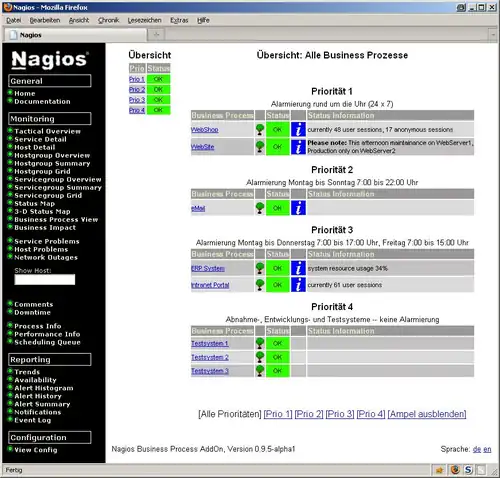Click the [Prio 3] filter link at bottom
Viewport: 500px width, 478px height.
pyautogui.click(x=340, y=414)
